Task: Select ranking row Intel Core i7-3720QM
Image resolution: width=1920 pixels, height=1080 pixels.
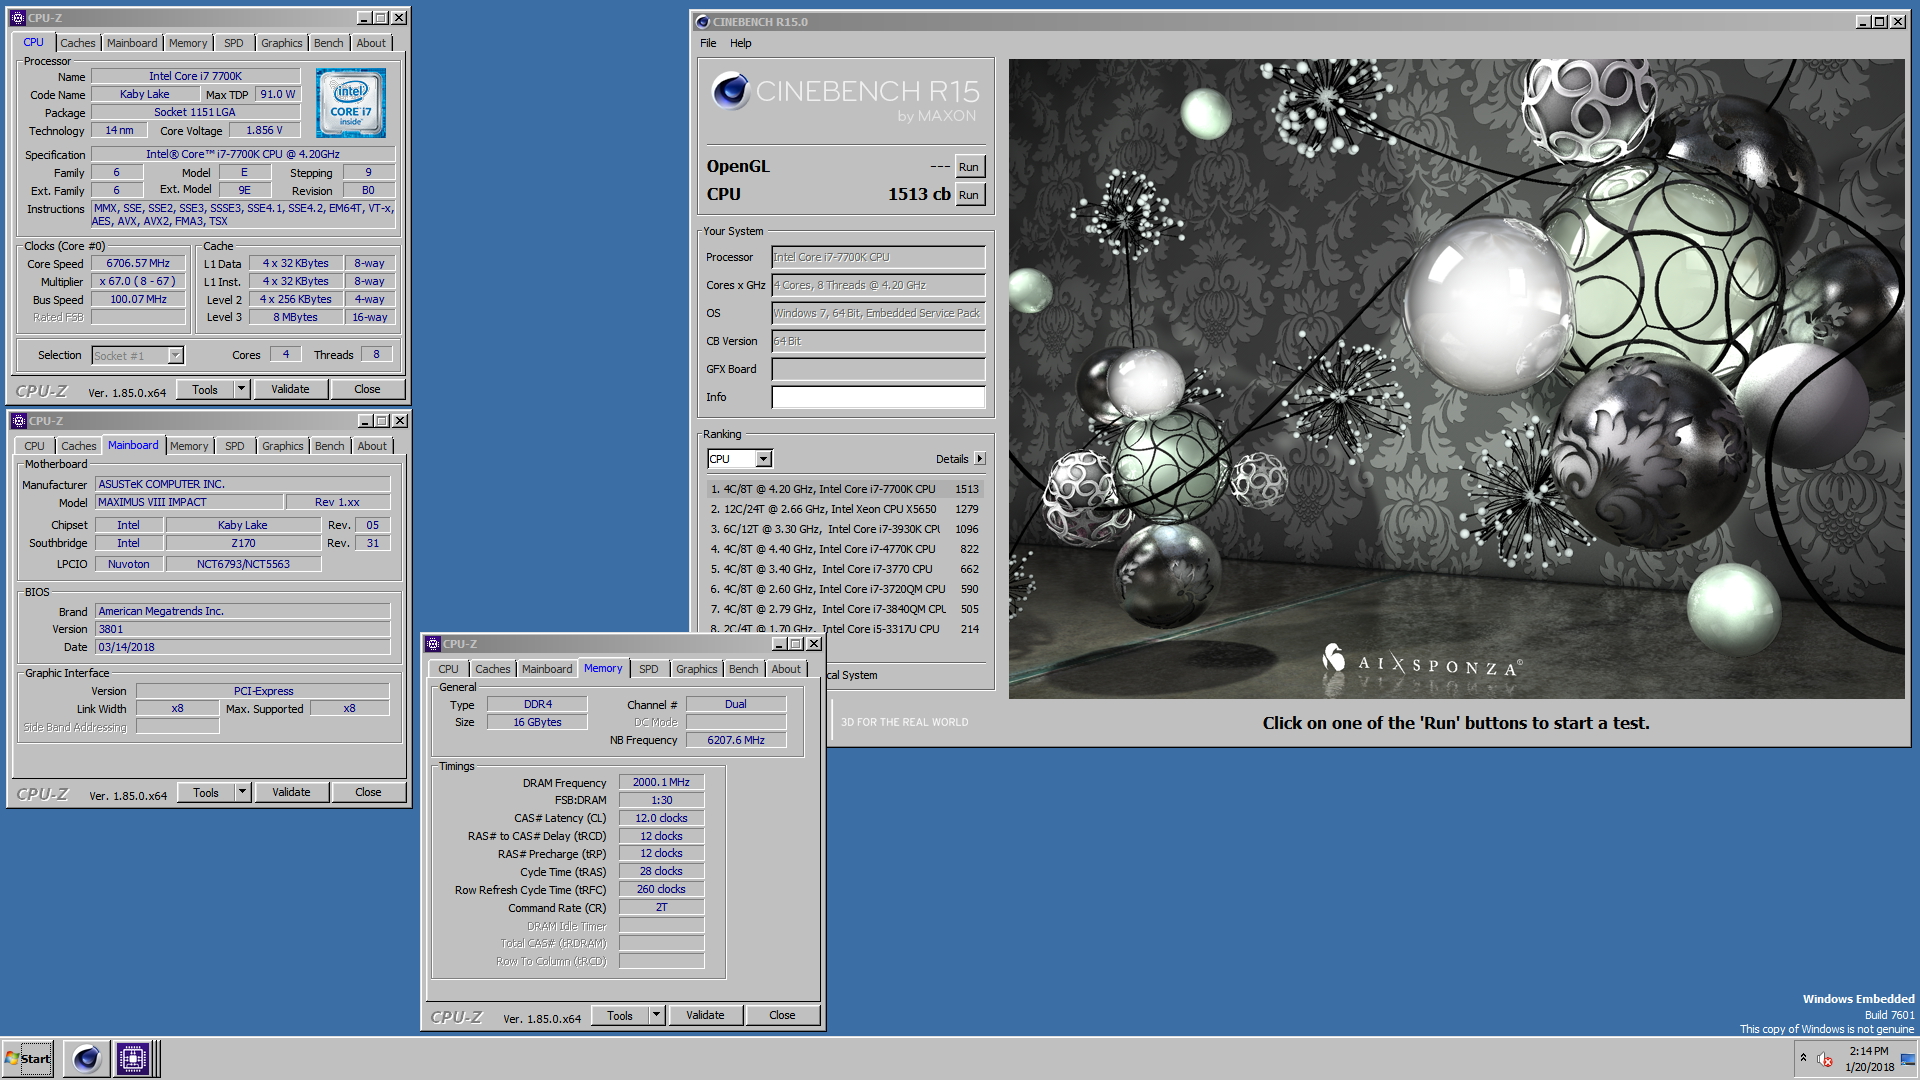Action: point(845,589)
